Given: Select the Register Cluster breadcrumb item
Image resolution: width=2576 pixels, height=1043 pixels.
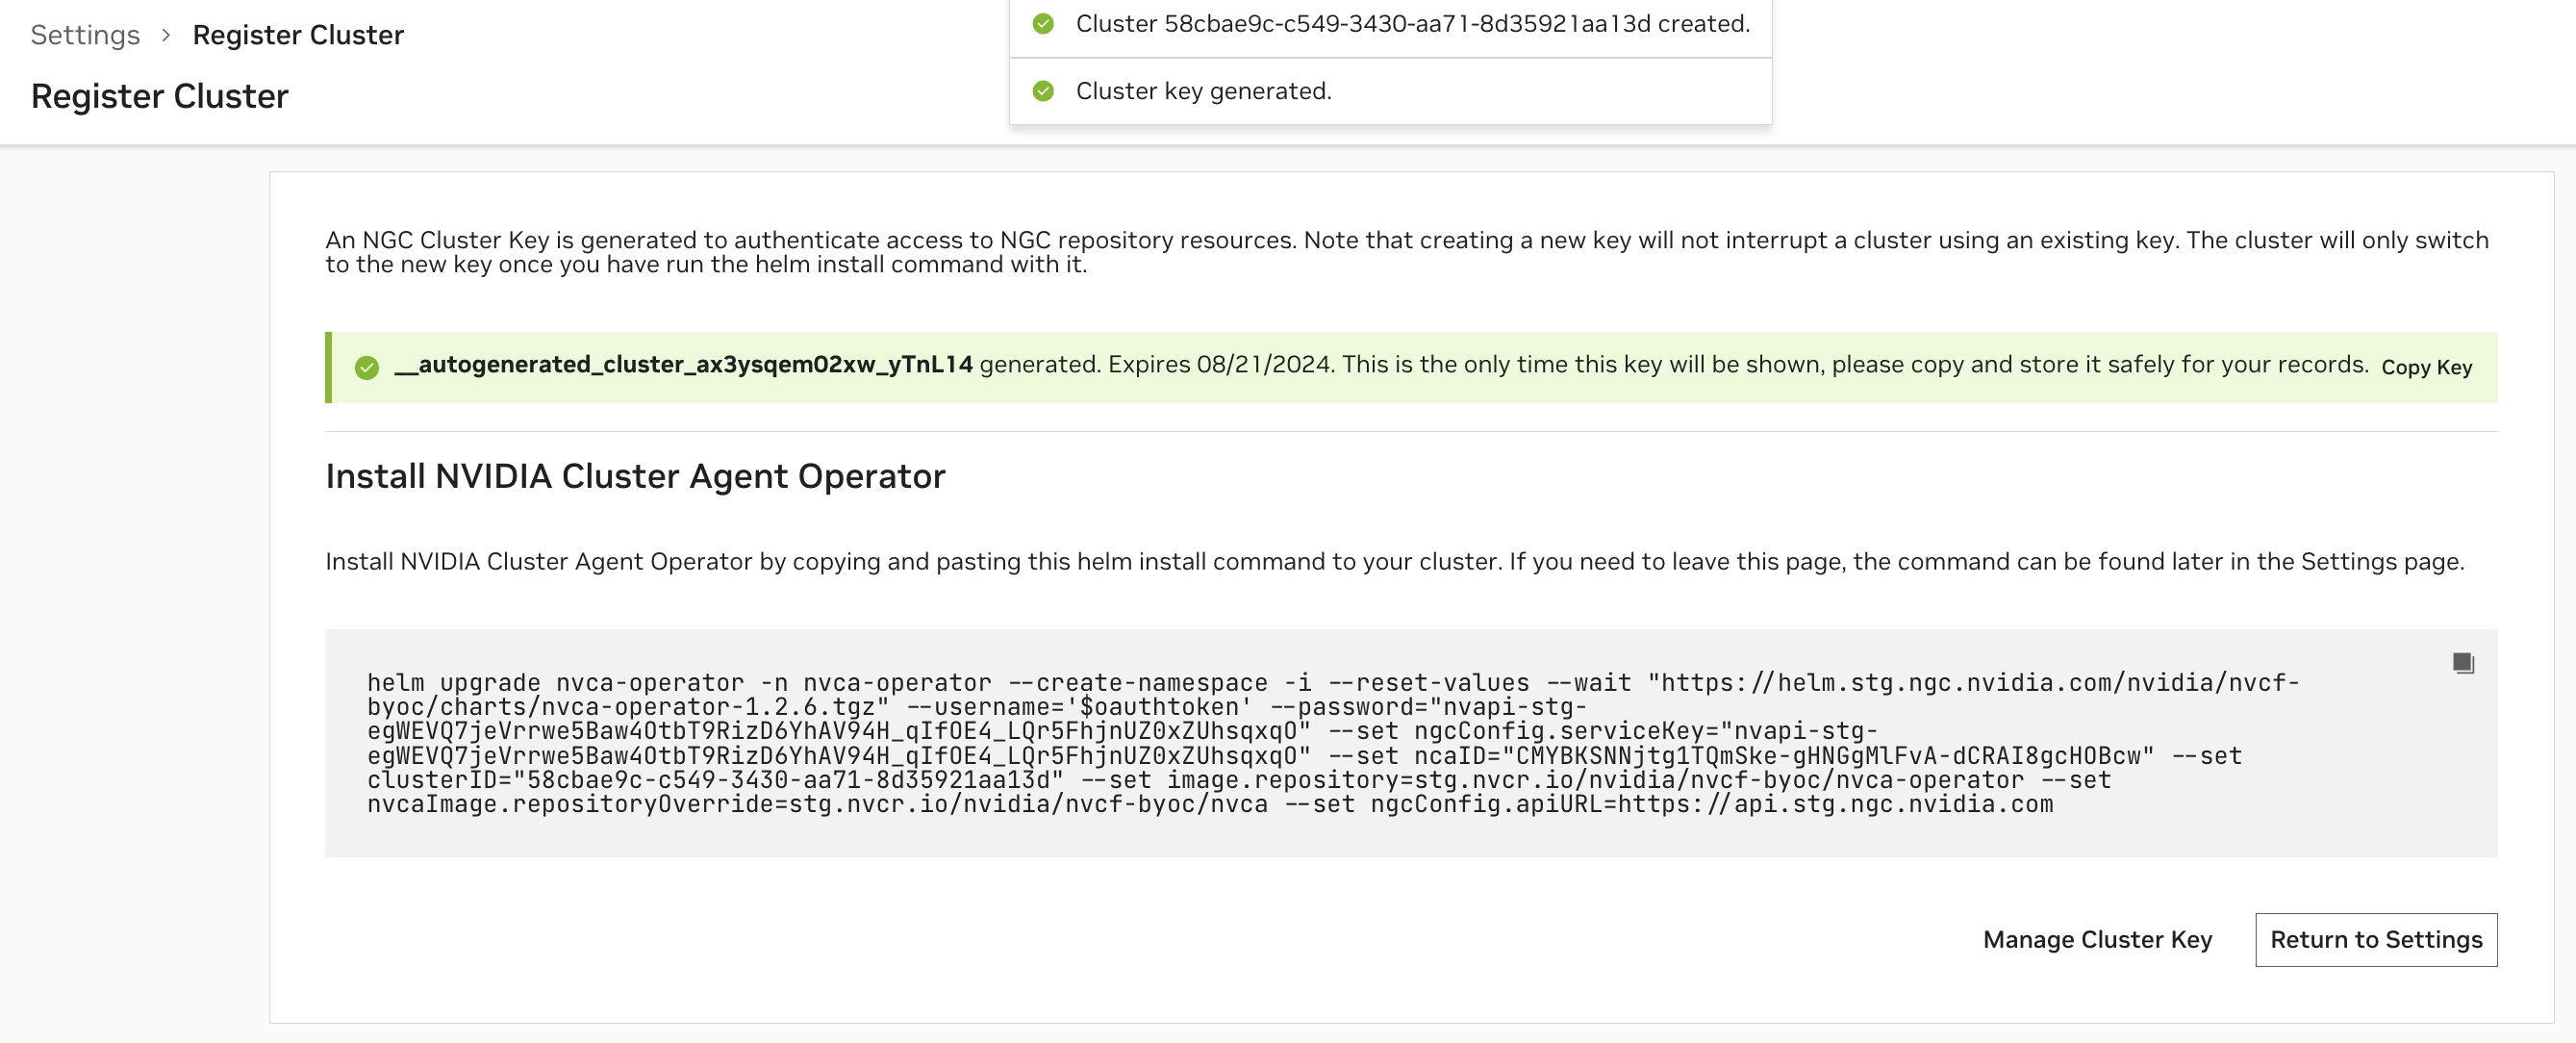Looking at the screenshot, I should [298, 34].
